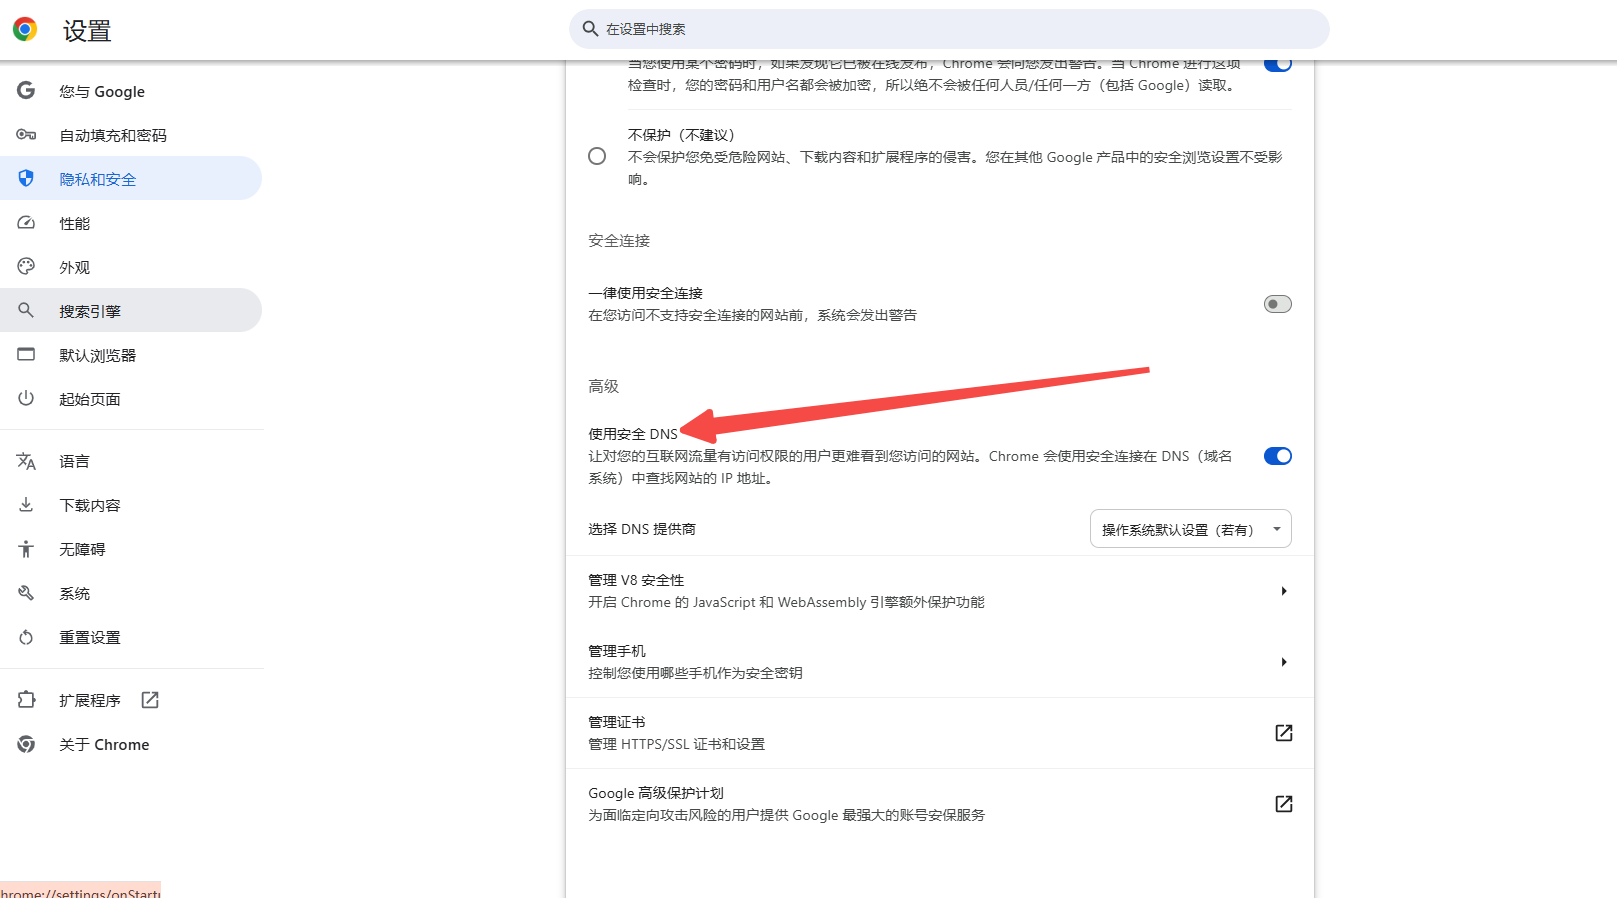This screenshot has height=898, width=1617.
Task: Click the 高级 section header
Action: click(x=603, y=386)
